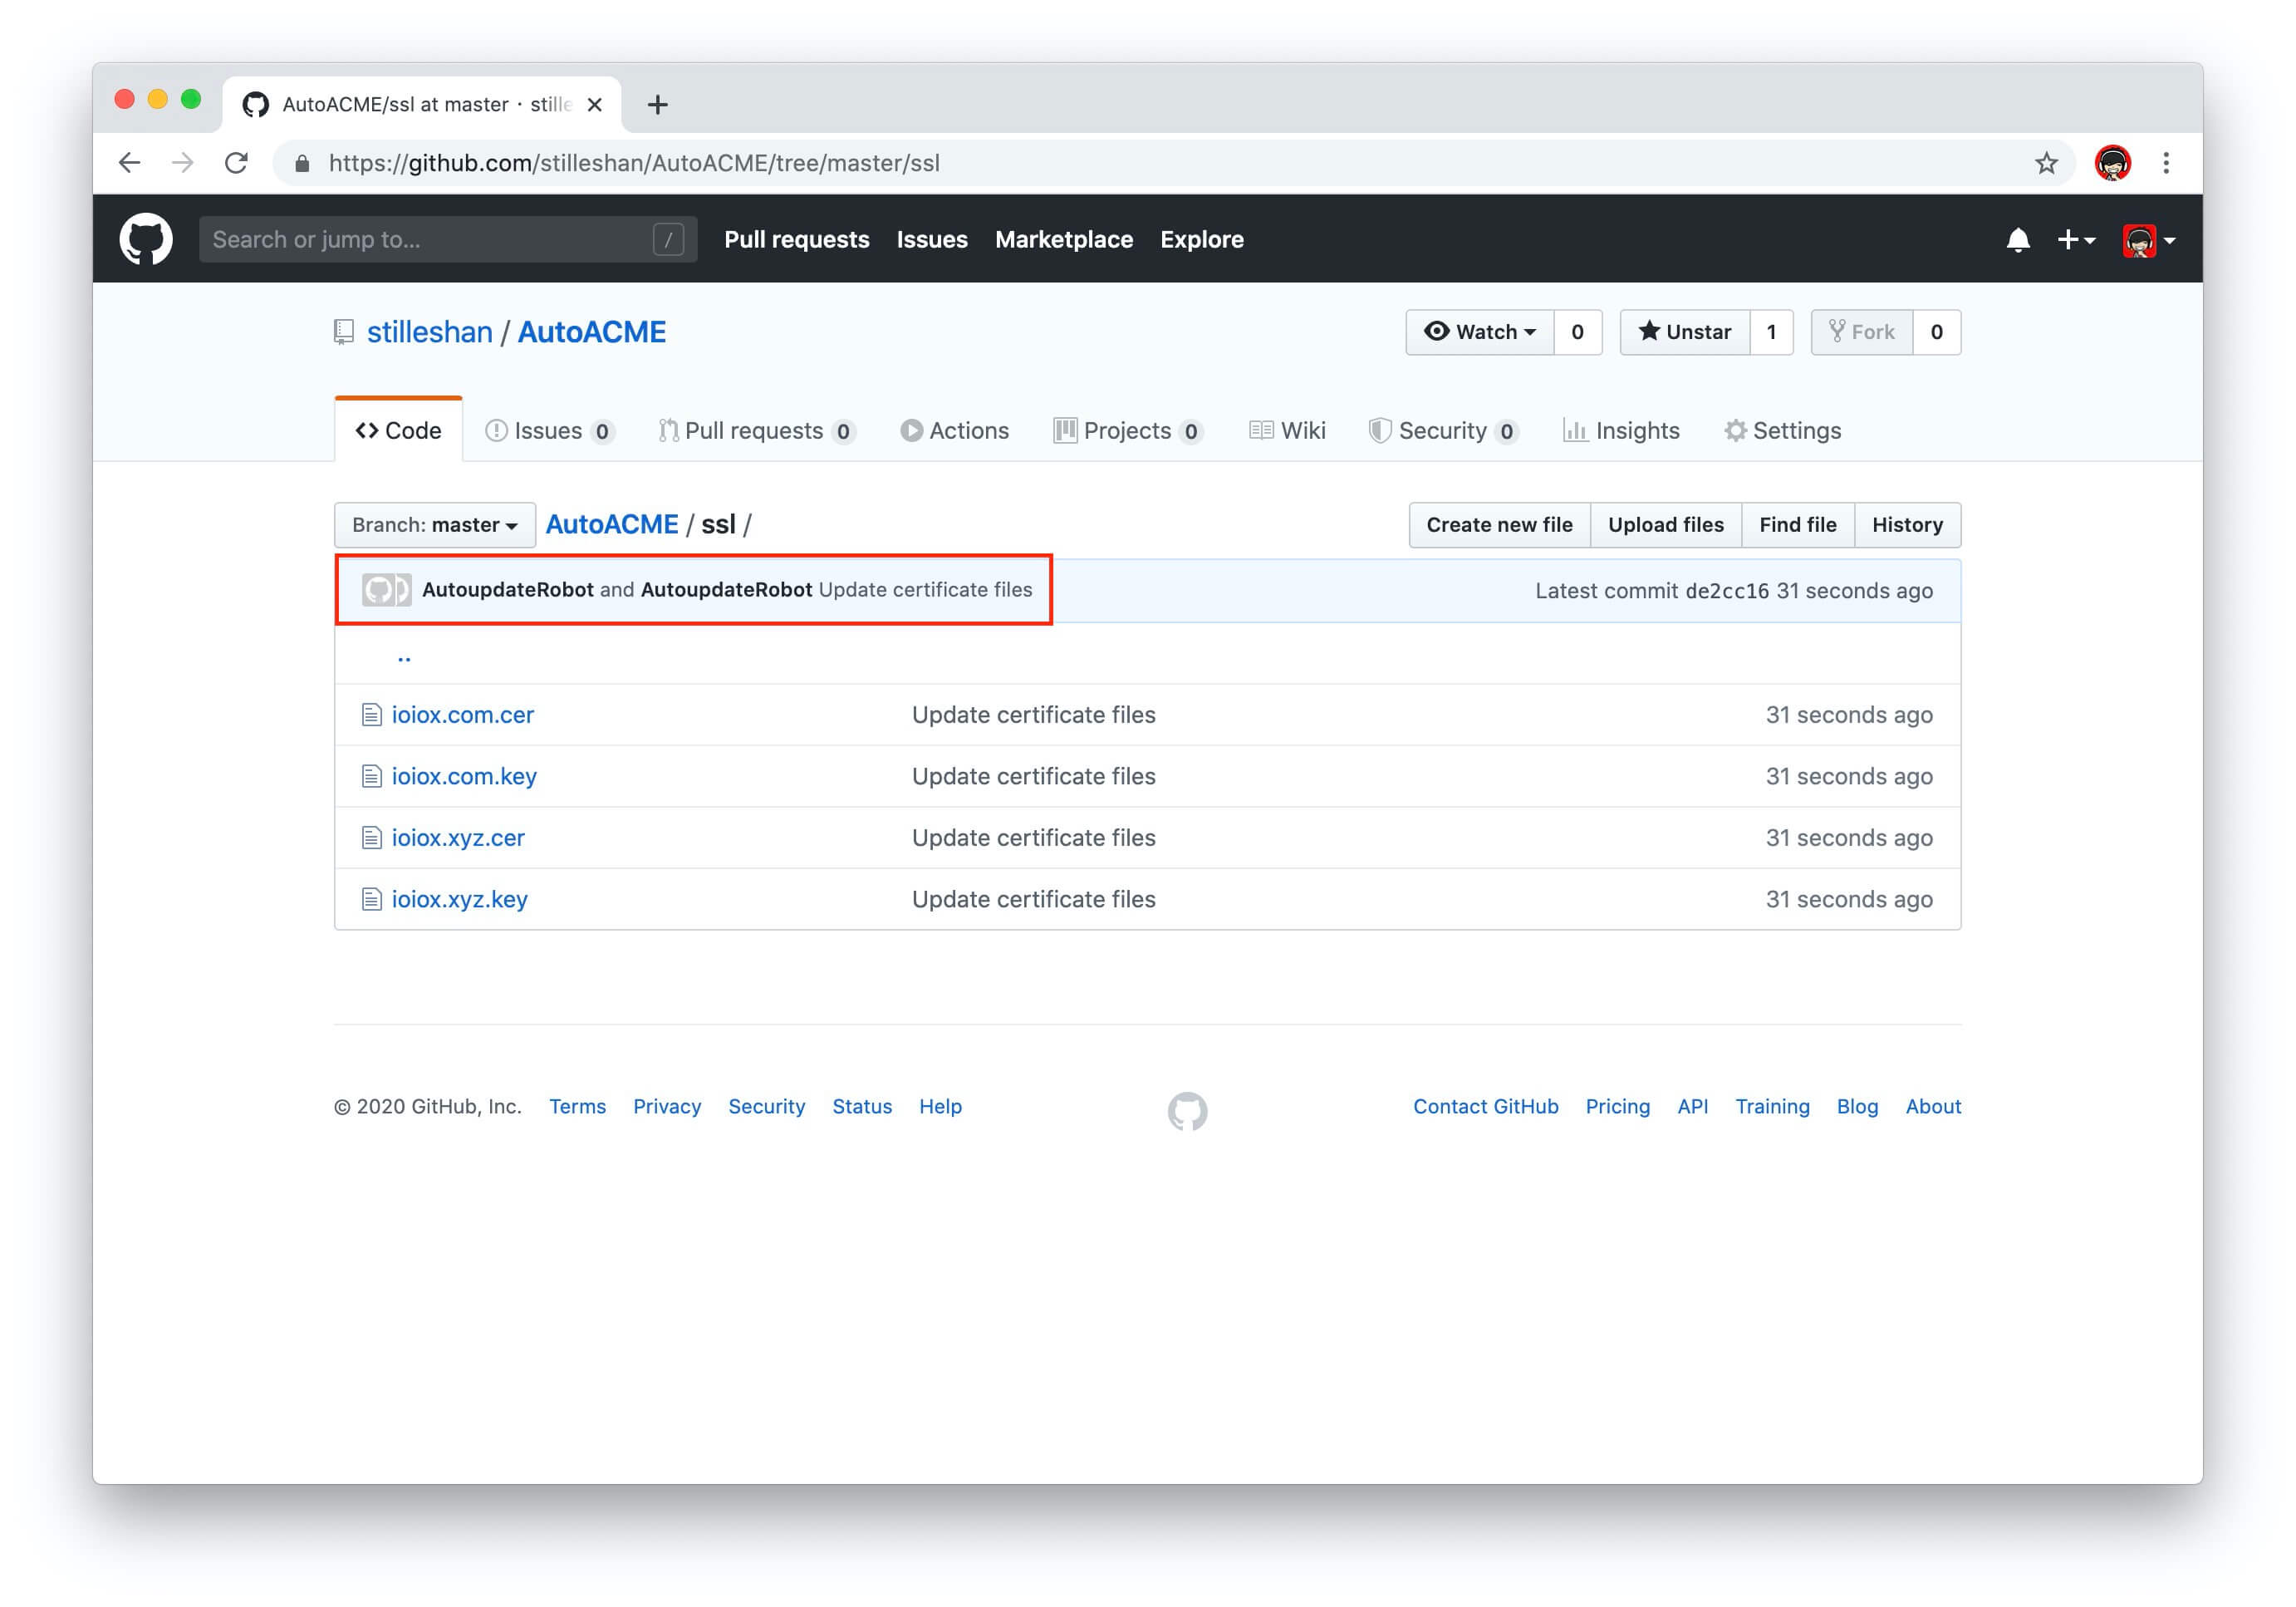Switch to the Projects tab

point(1128,430)
